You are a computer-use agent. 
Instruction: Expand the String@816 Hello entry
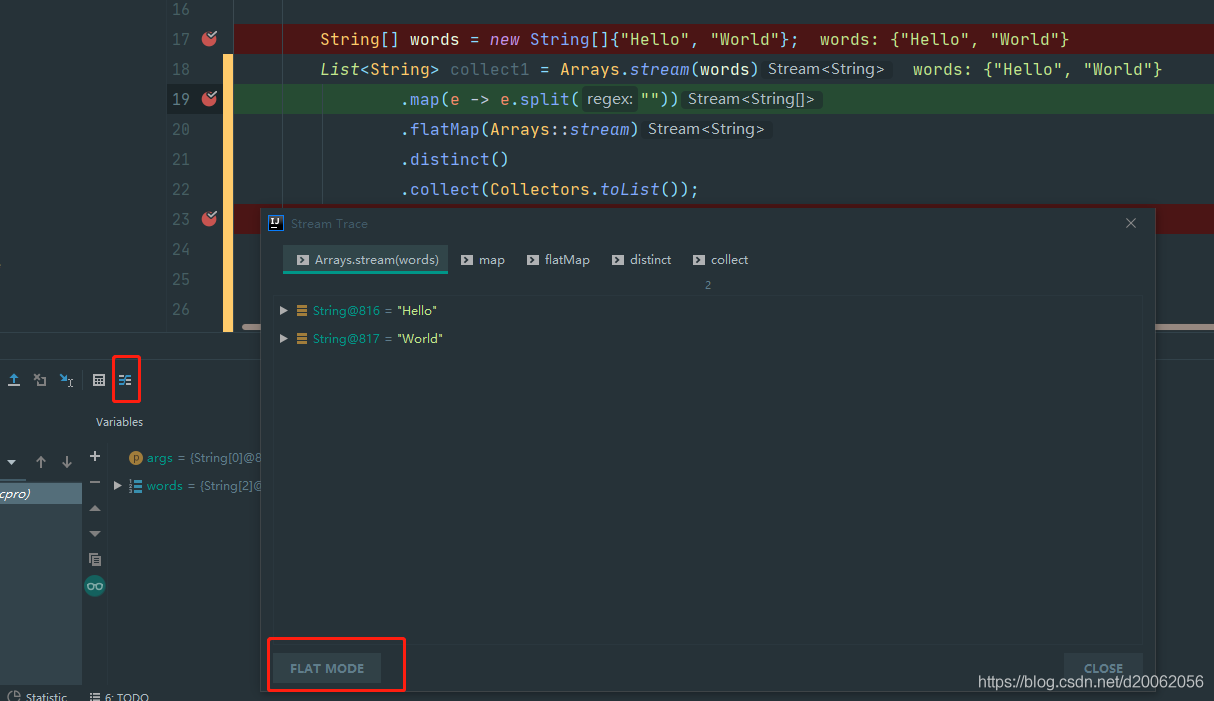[283, 310]
